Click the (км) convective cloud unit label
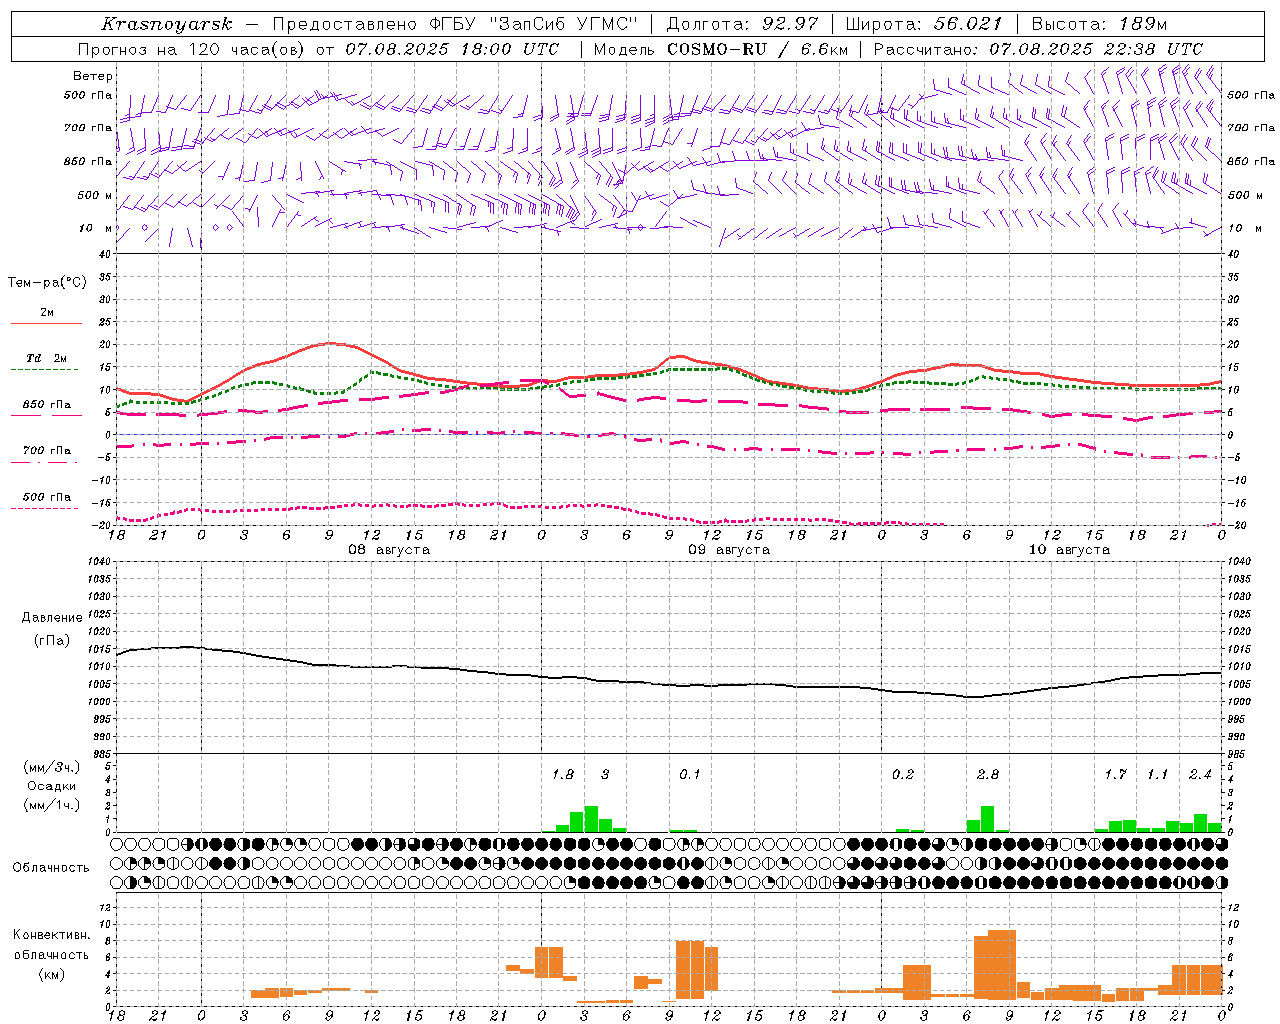This screenshot has width=1280, height=1024. 52,973
